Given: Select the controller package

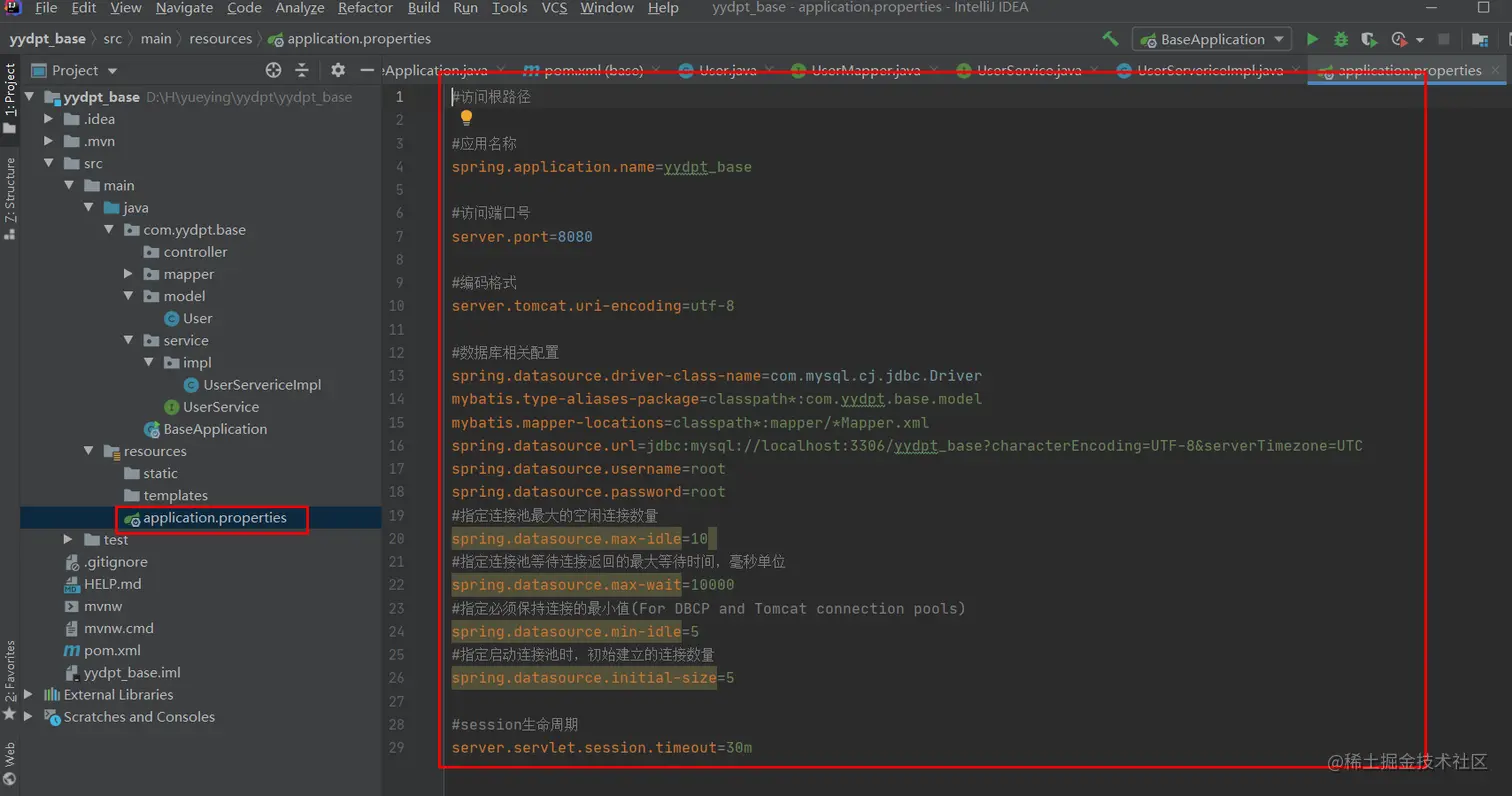Looking at the screenshot, I should 195,252.
